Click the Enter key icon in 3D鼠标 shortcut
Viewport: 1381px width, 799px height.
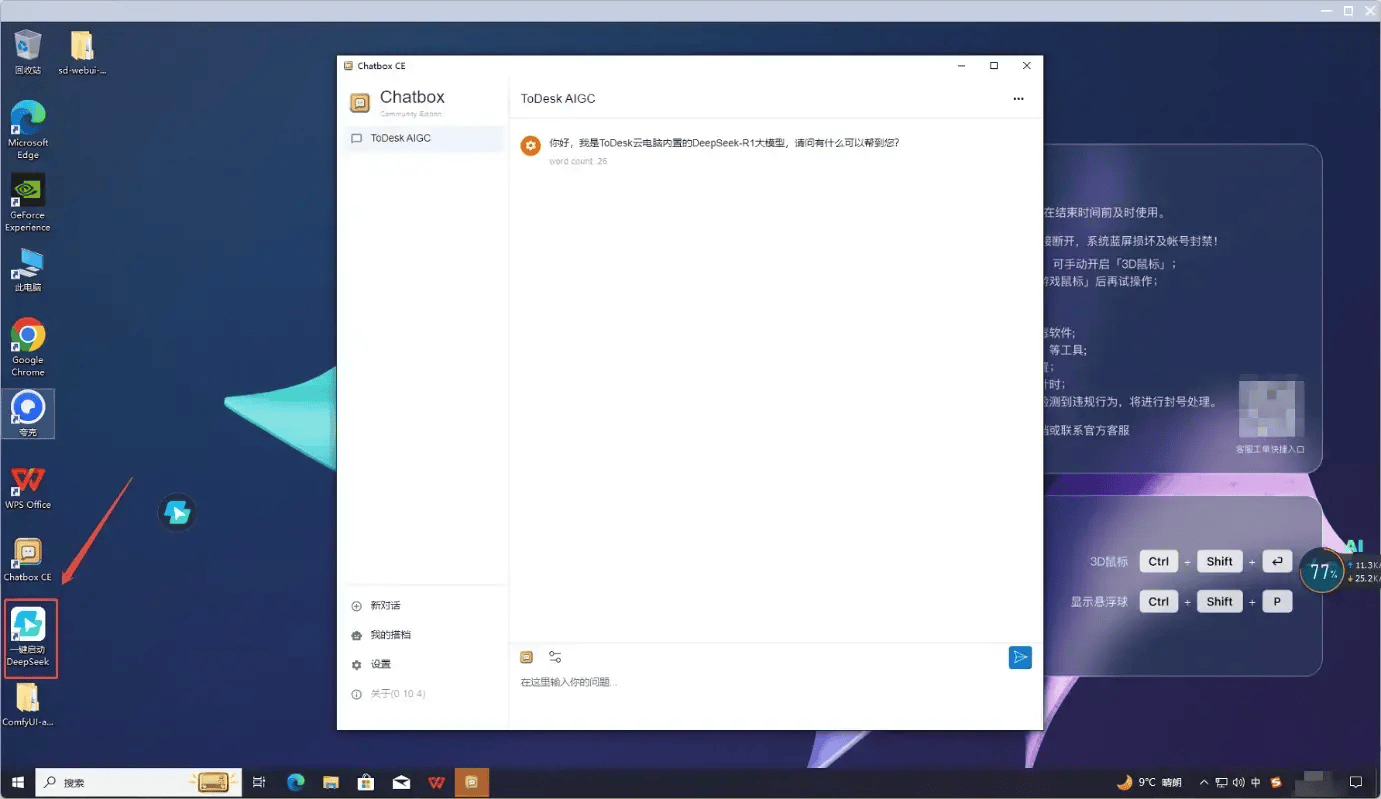pyautogui.click(x=1277, y=561)
